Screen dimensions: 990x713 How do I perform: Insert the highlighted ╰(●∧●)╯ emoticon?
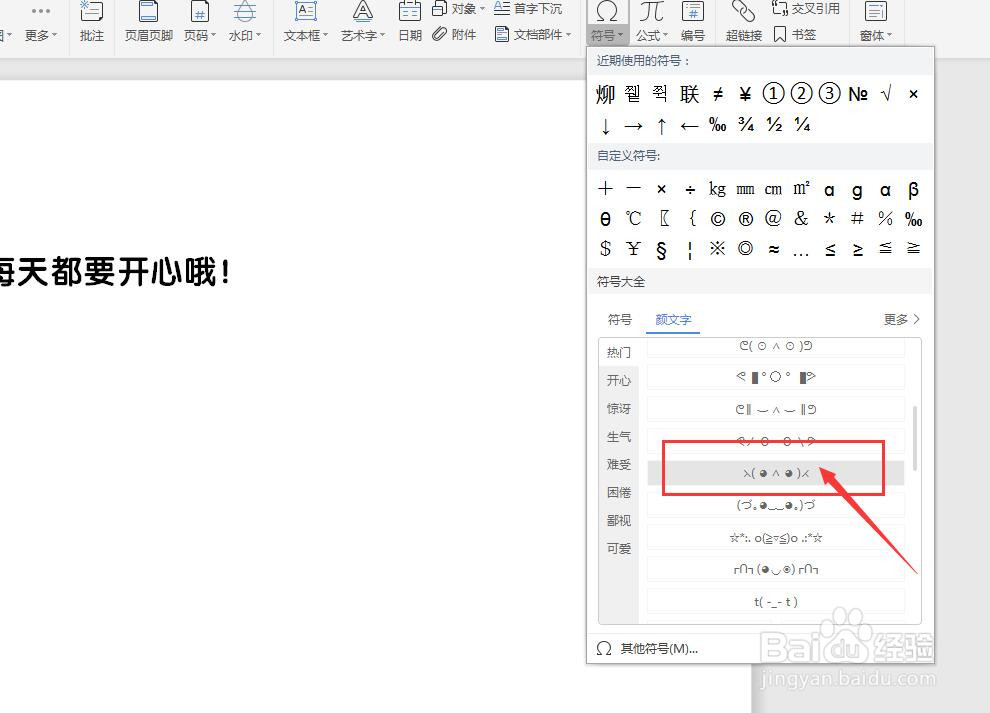click(775, 472)
